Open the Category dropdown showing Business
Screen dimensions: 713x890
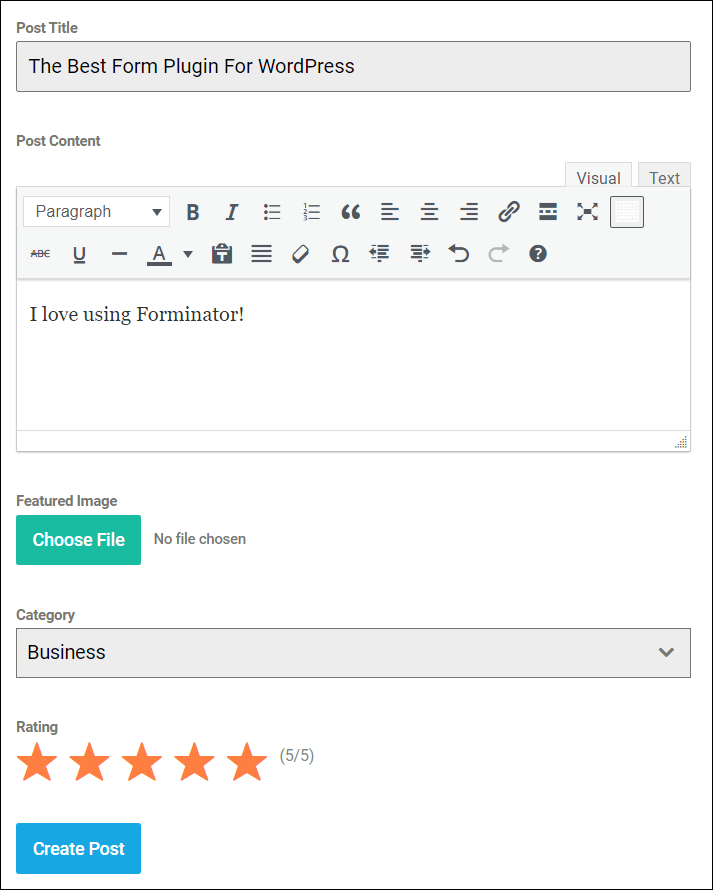pyautogui.click(x=353, y=653)
